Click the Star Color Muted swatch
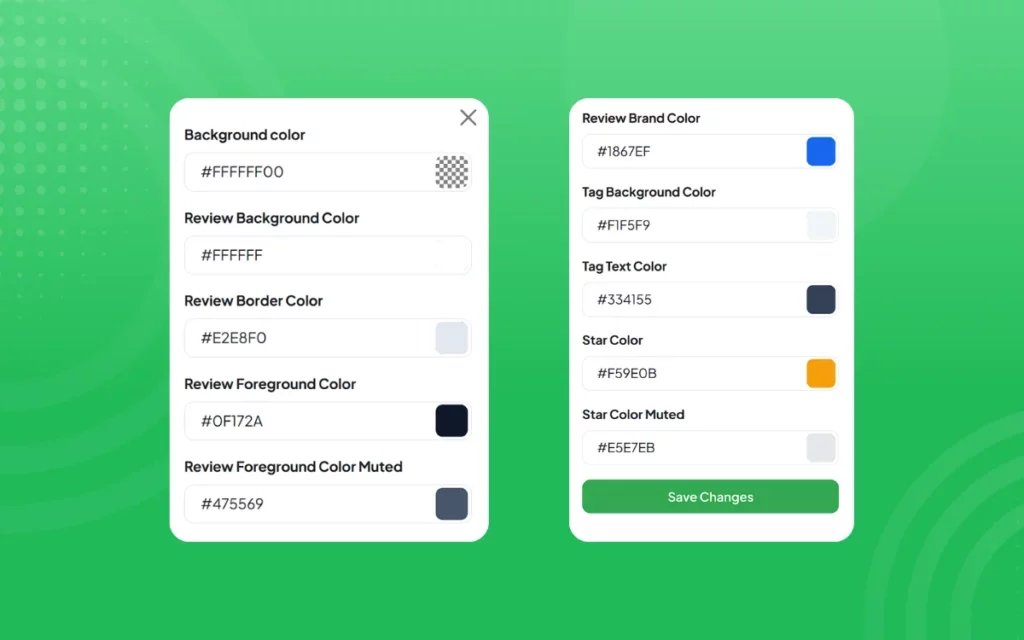 pos(820,448)
